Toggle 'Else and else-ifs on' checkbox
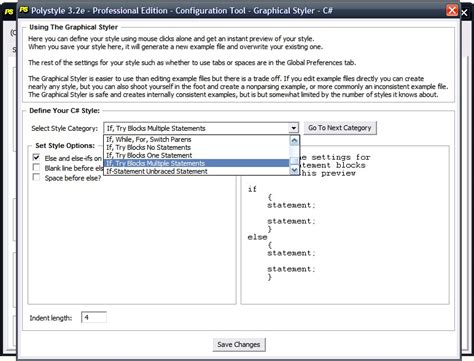This screenshot has height=361, width=474. 36,157
